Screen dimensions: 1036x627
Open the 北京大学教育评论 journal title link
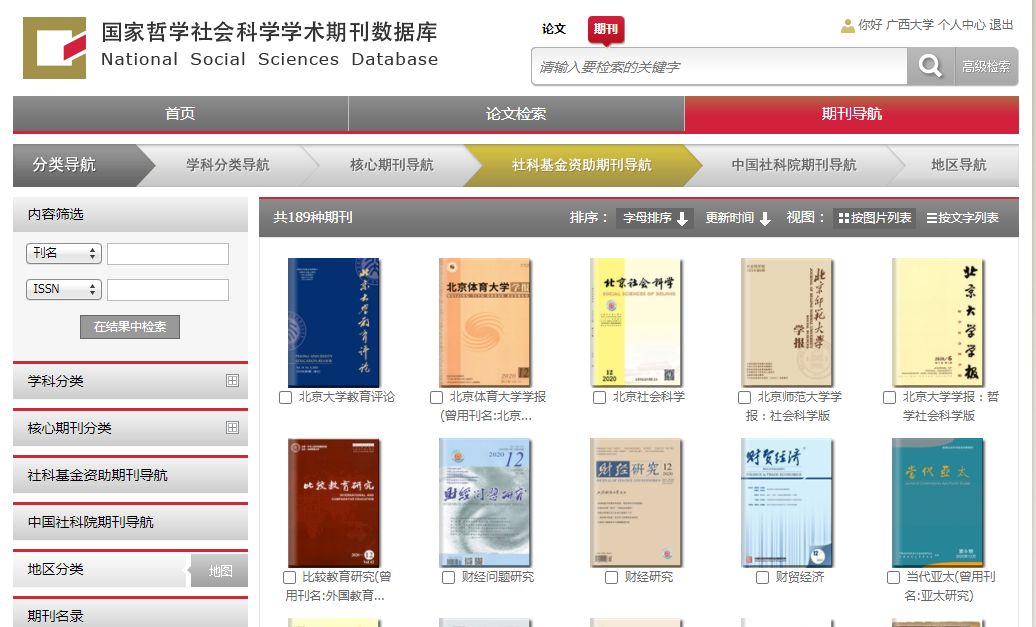coord(347,397)
